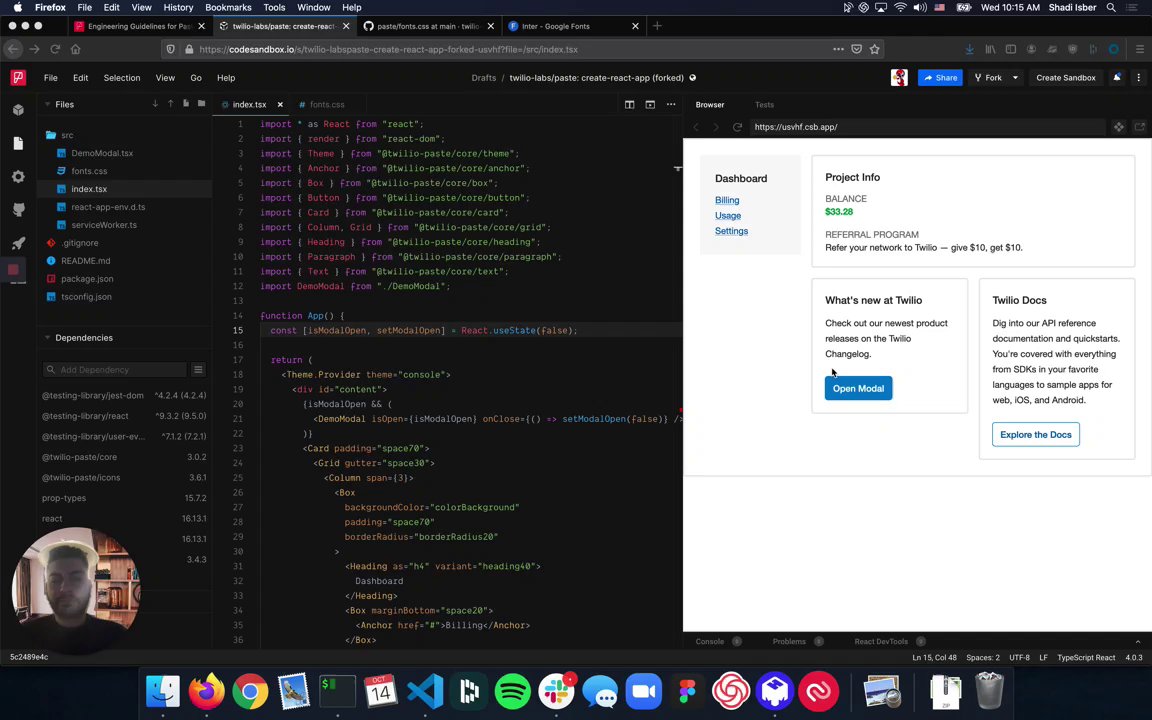Click the user avatar next to Share
The width and height of the screenshot is (1152, 720).
pos(899,77)
